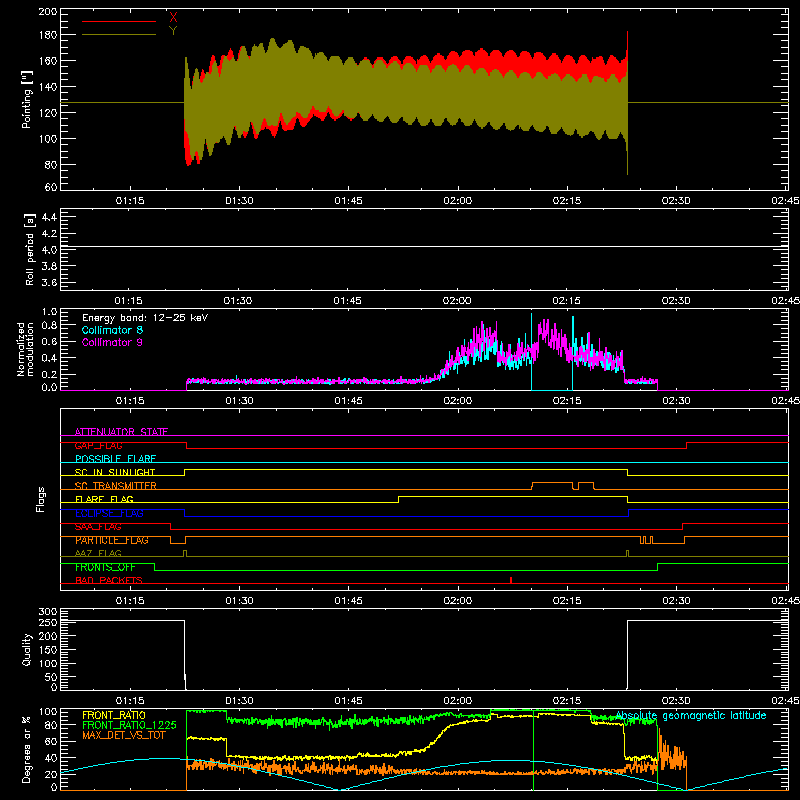Image resolution: width=800 pixels, height=800 pixels.
Task: Click the olive Y legend line
Action: (x=119, y=35)
